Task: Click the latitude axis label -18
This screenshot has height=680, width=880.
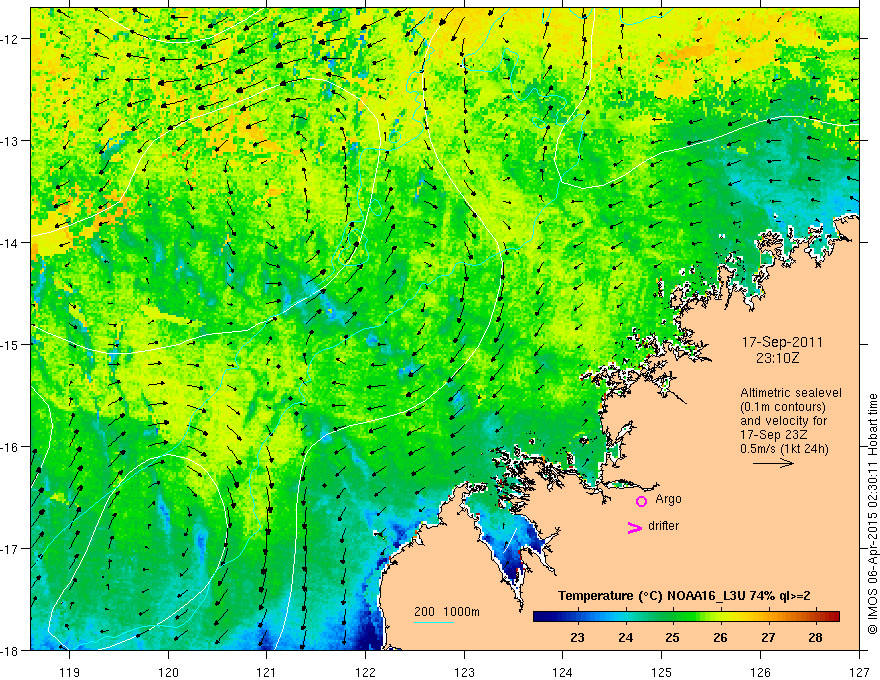Action: point(11,651)
